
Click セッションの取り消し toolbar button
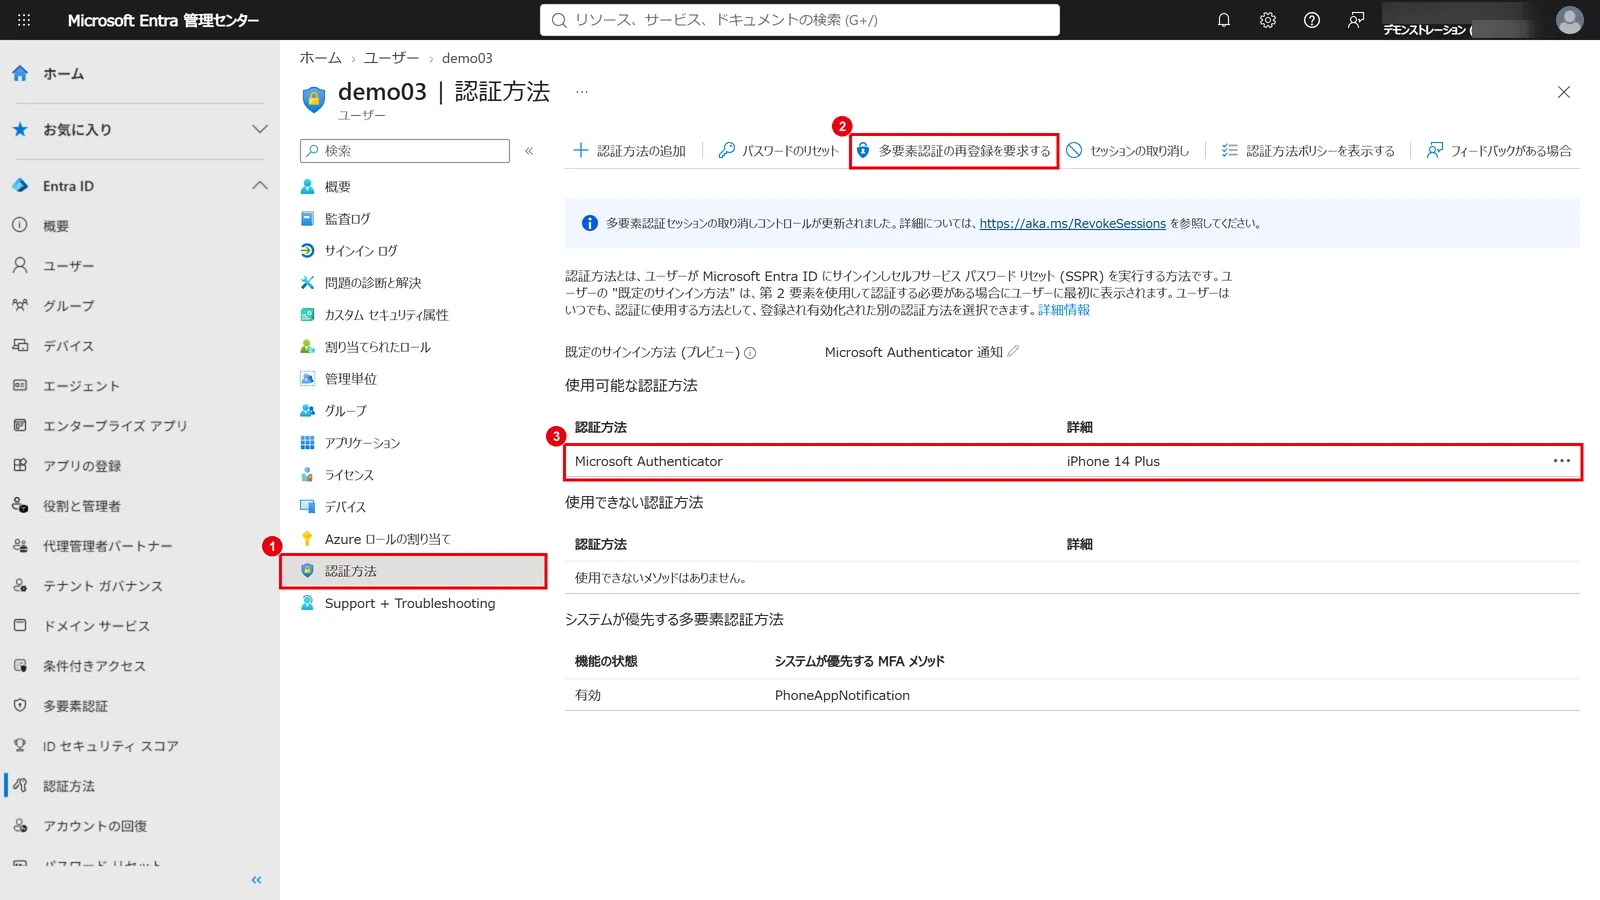pos(1128,151)
